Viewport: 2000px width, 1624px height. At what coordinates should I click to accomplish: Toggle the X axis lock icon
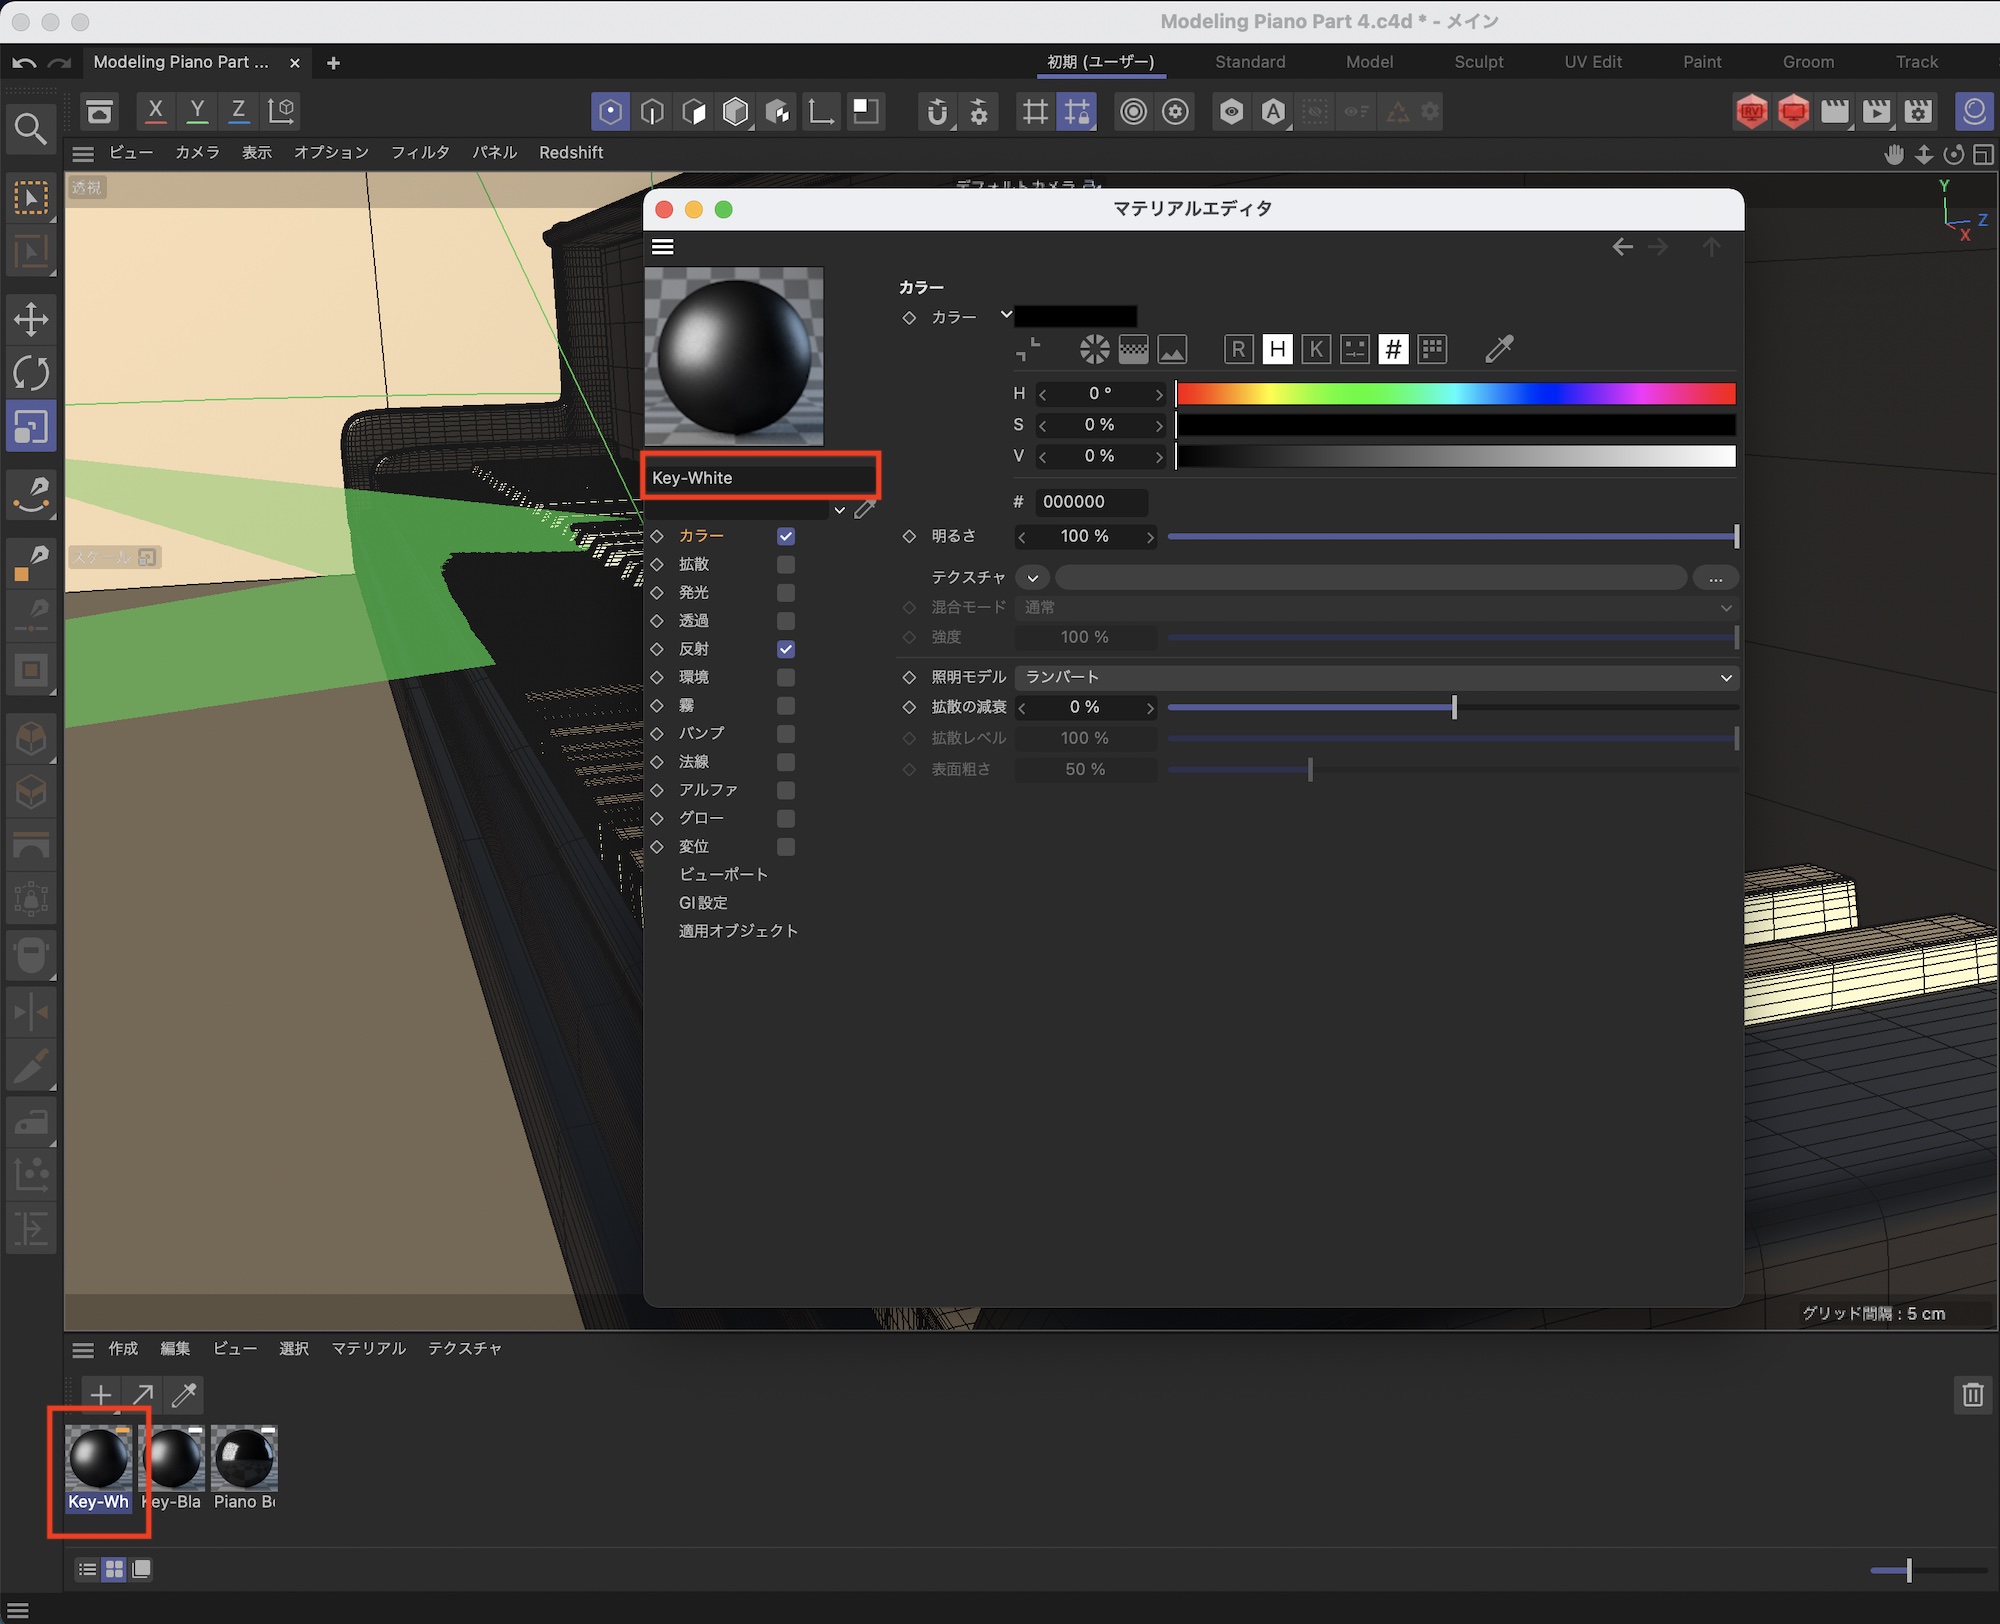click(x=155, y=111)
